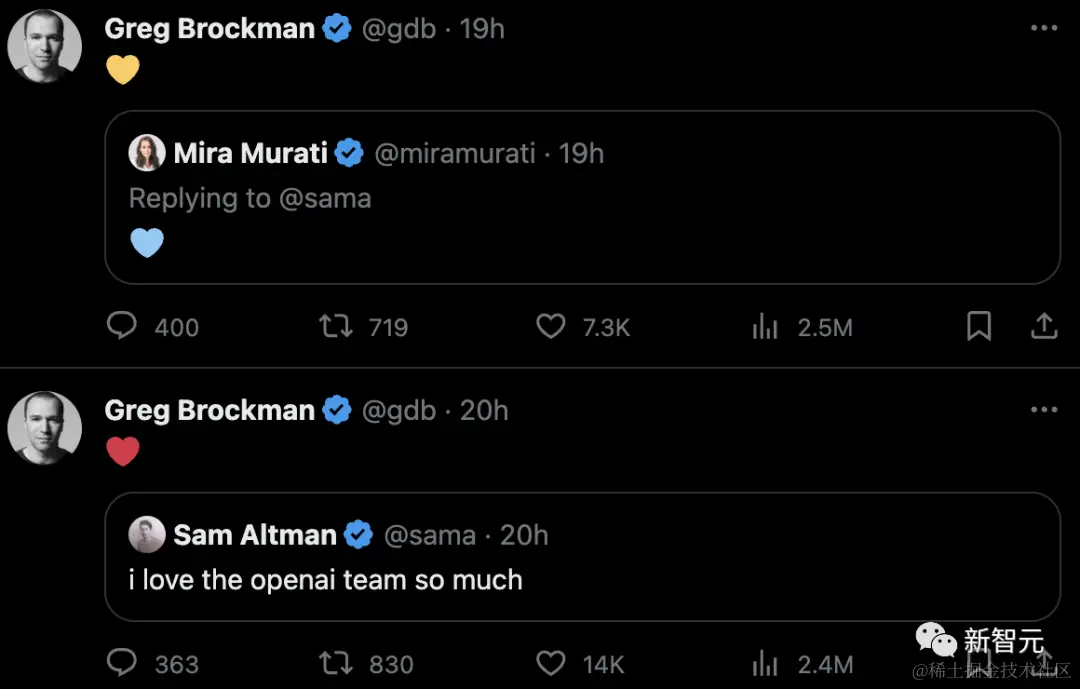This screenshot has width=1080, height=689.
Task: Retweet the tweet with 830 reposts
Action: 335,662
